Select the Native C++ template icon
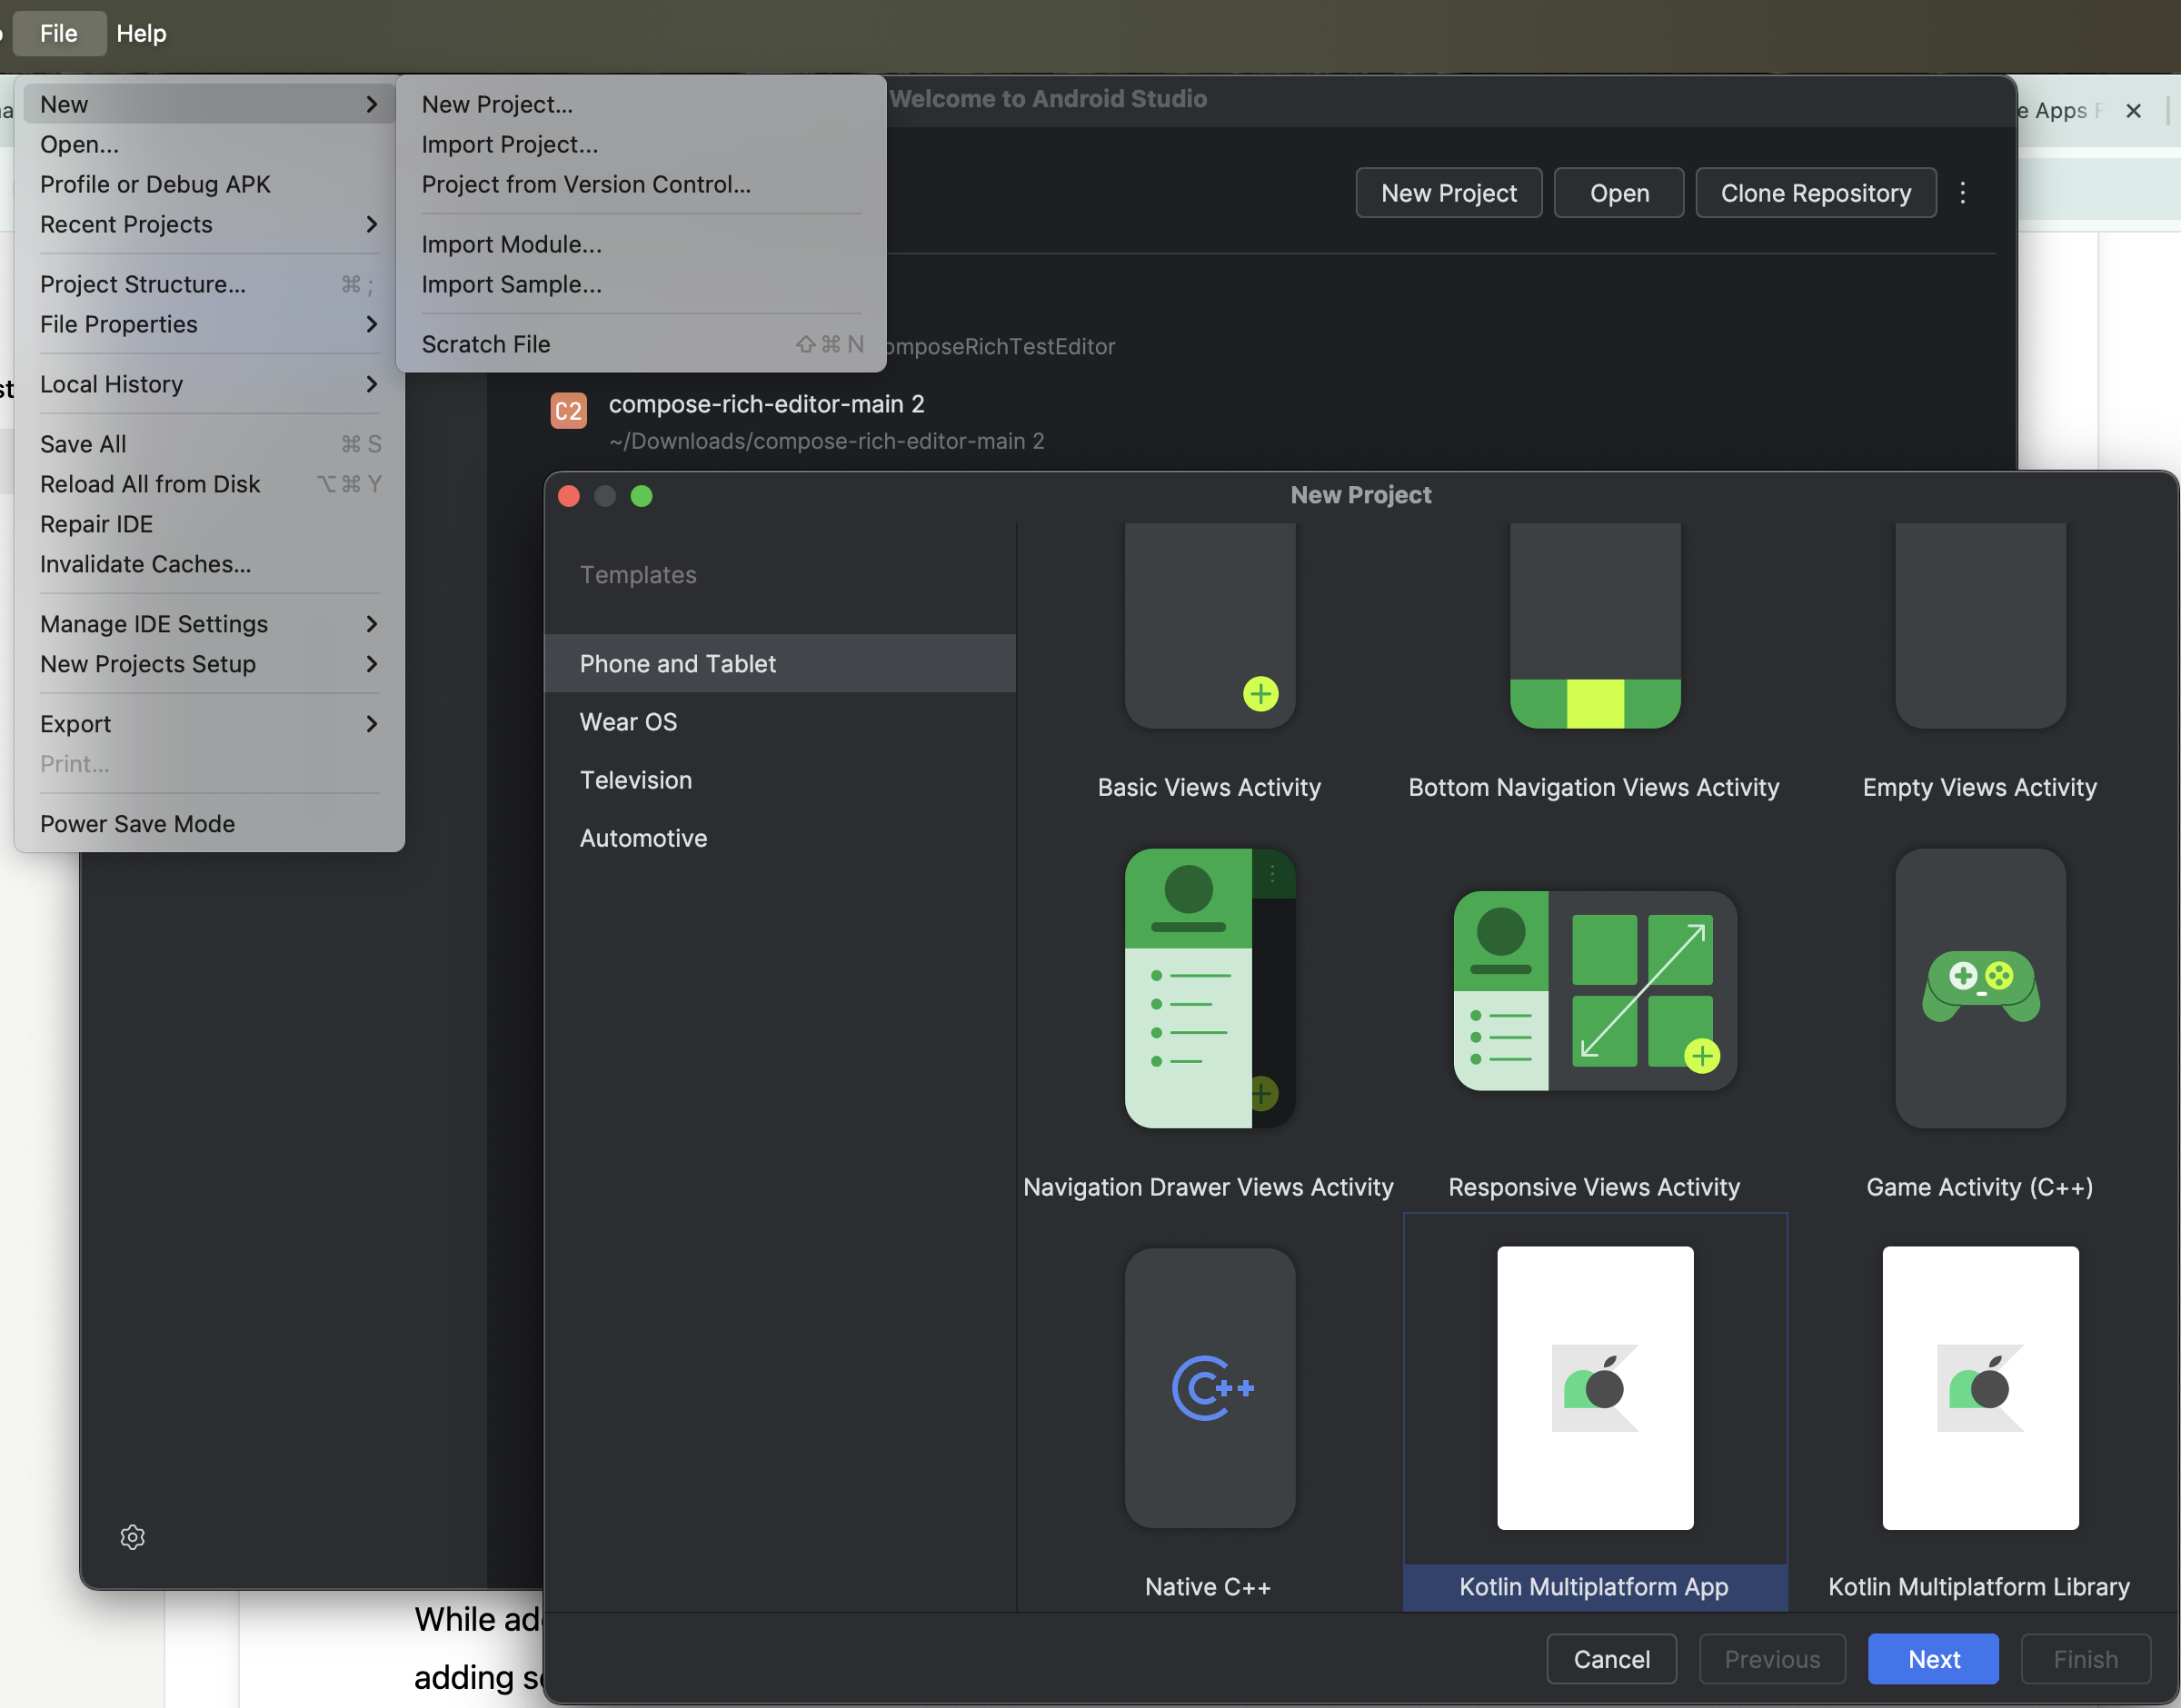The width and height of the screenshot is (2181, 1708). (1210, 1387)
